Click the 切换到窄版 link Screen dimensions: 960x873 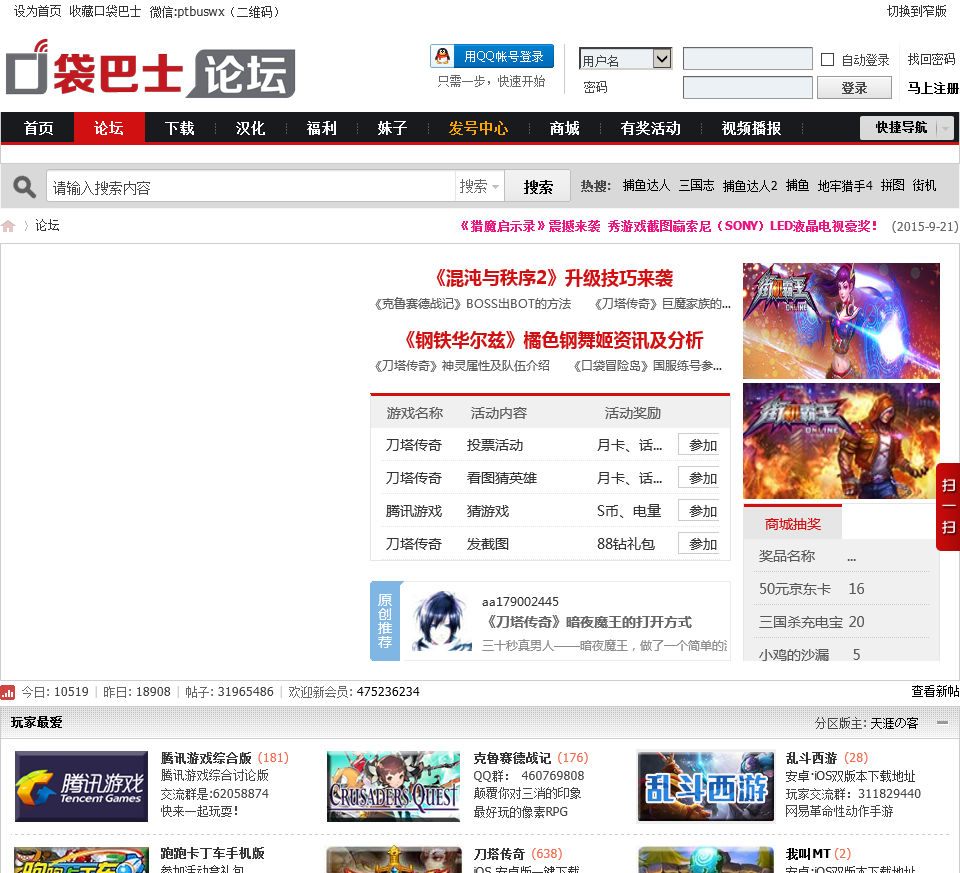[917, 11]
